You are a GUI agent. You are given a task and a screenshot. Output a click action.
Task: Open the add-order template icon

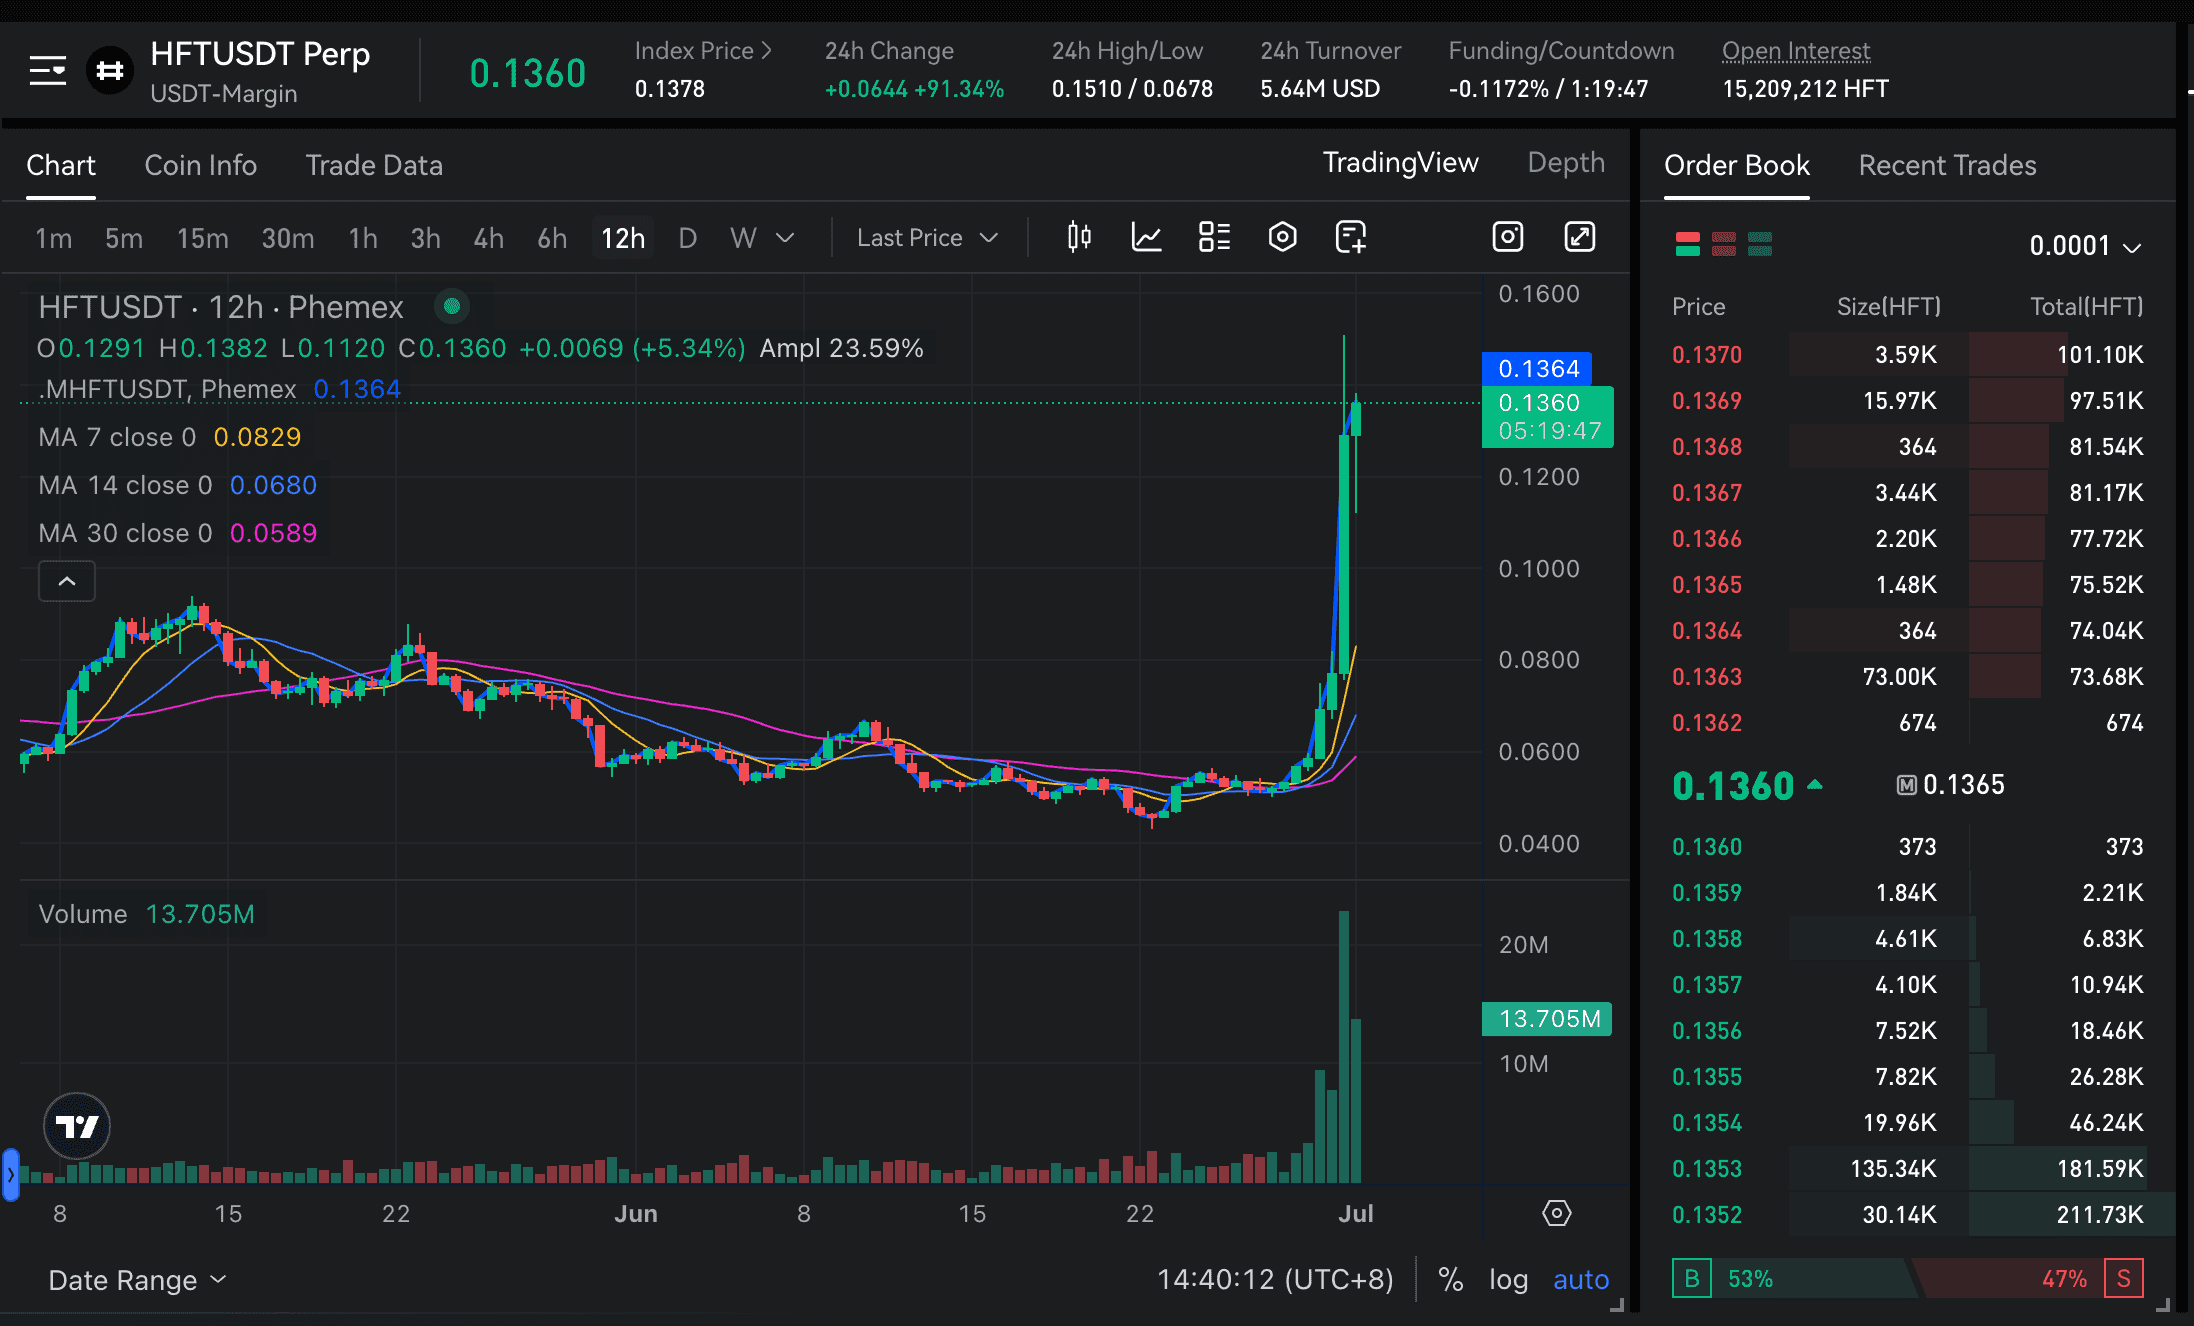coord(1350,237)
